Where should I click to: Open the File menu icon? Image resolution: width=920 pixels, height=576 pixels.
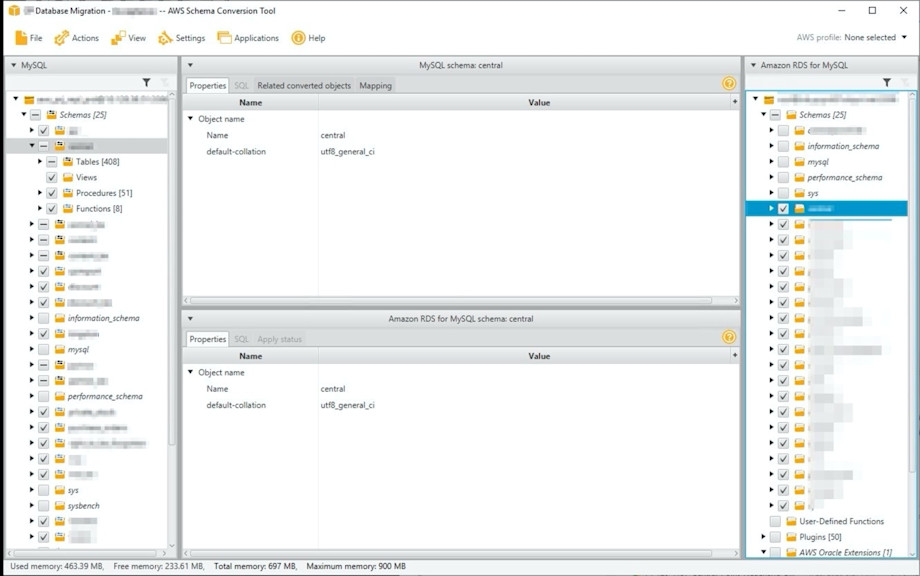point(21,38)
